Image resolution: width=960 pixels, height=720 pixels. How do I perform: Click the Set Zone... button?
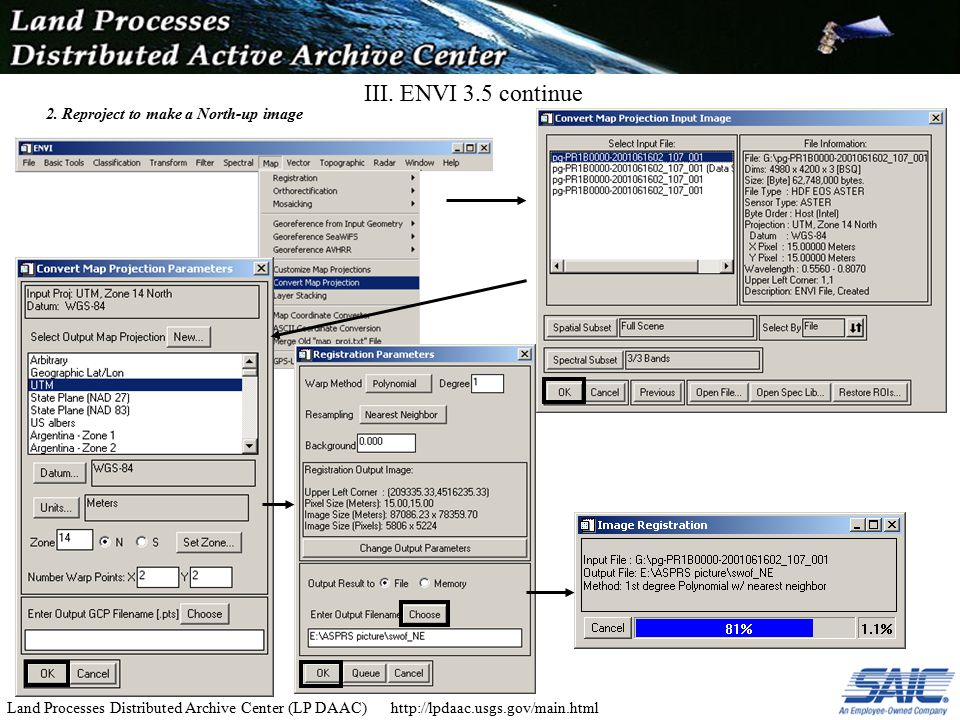209,542
